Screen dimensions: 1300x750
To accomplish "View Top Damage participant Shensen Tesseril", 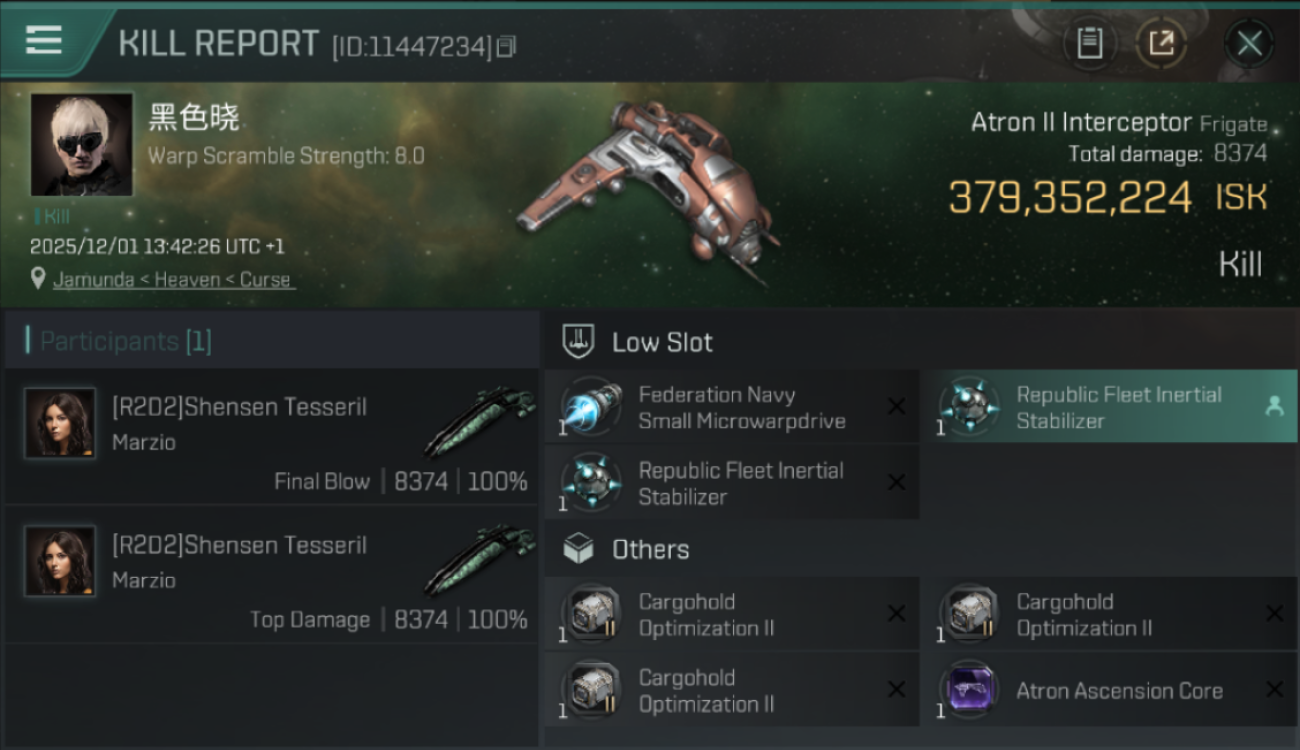I will pos(239,545).
